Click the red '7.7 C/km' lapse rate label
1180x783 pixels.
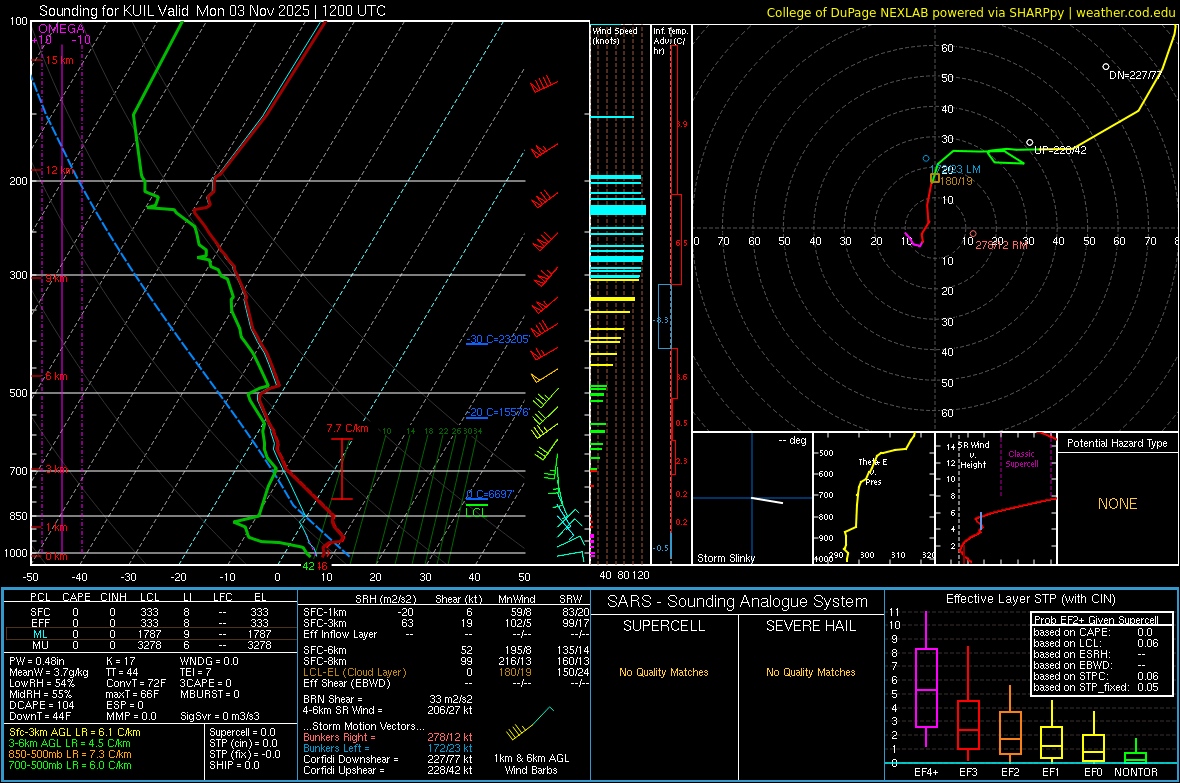tap(348, 428)
